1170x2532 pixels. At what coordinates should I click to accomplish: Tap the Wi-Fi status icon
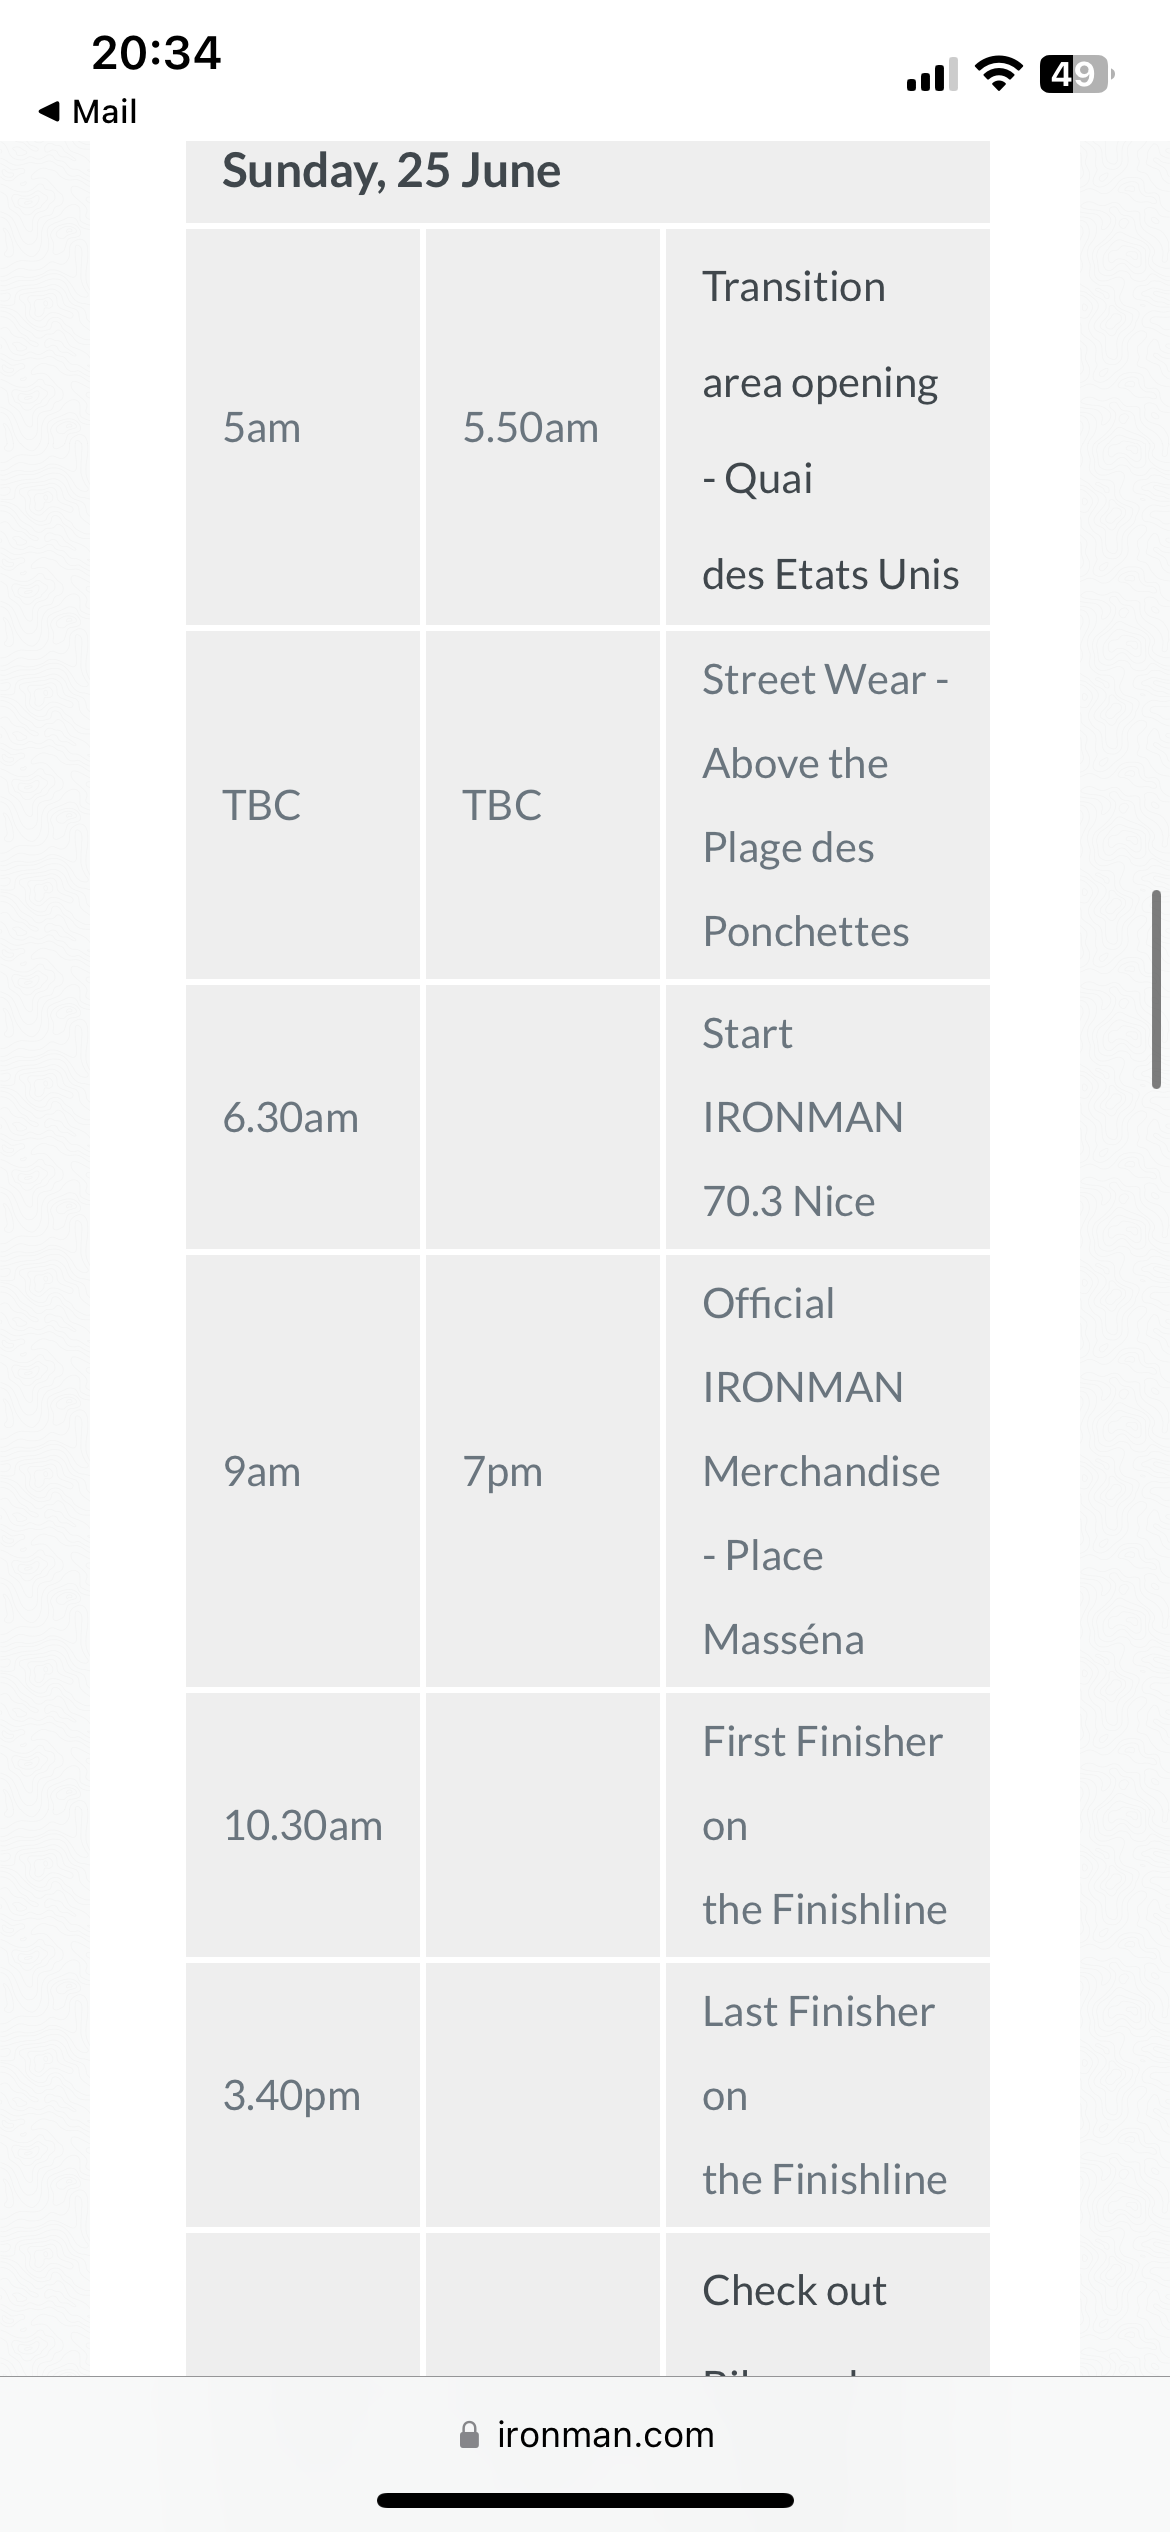tap(998, 74)
